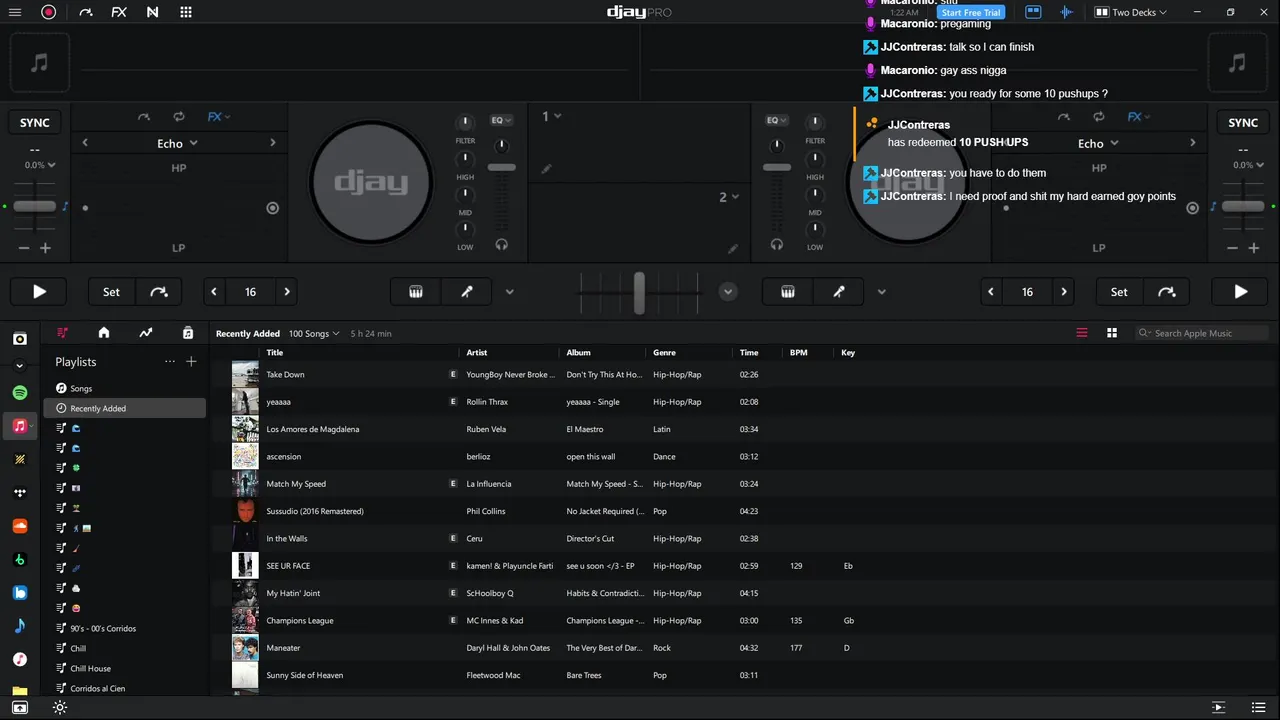This screenshot has height=720, width=1280.
Task: Open the Beatsource source in sidebar
Action: click(20, 593)
